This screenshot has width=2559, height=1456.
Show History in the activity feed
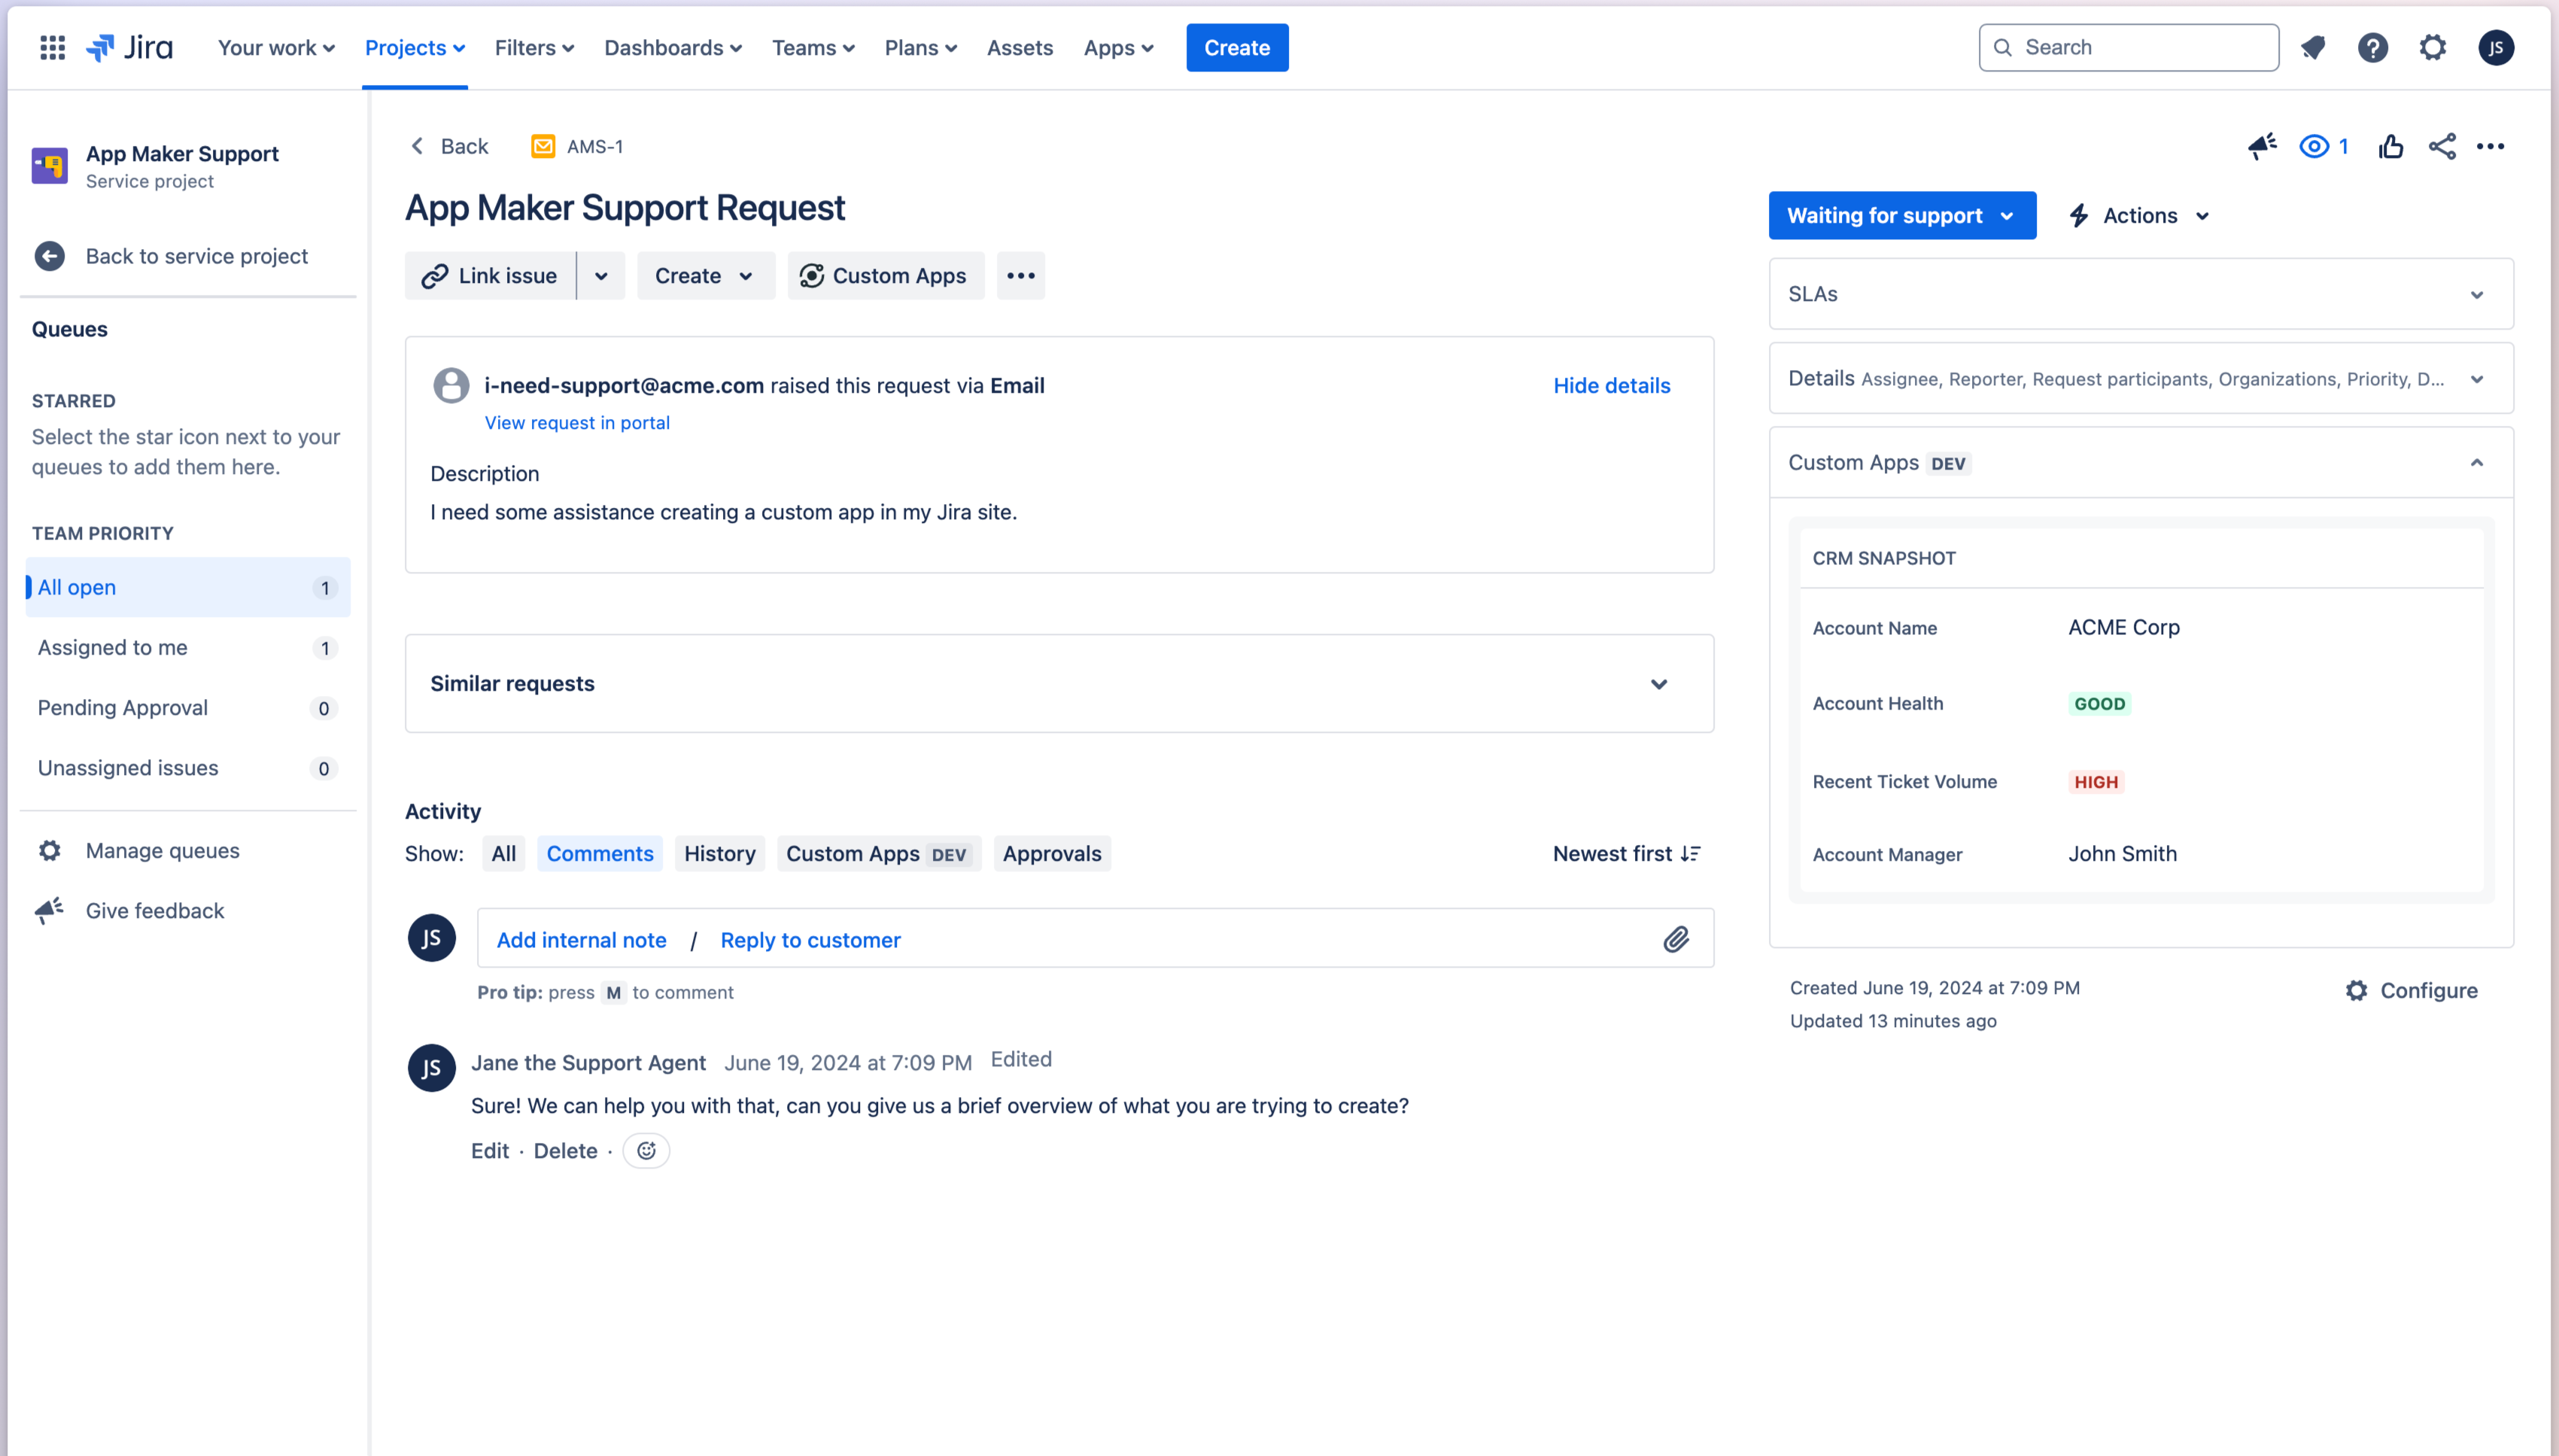pos(719,853)
